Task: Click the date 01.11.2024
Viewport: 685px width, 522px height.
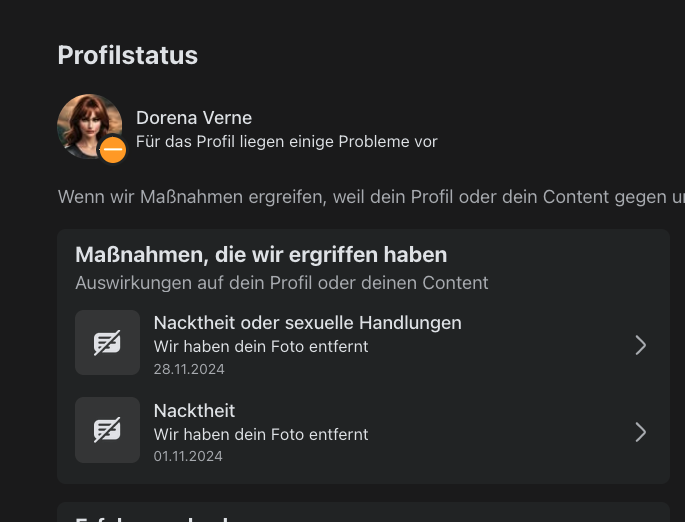Action: [188, 456]
